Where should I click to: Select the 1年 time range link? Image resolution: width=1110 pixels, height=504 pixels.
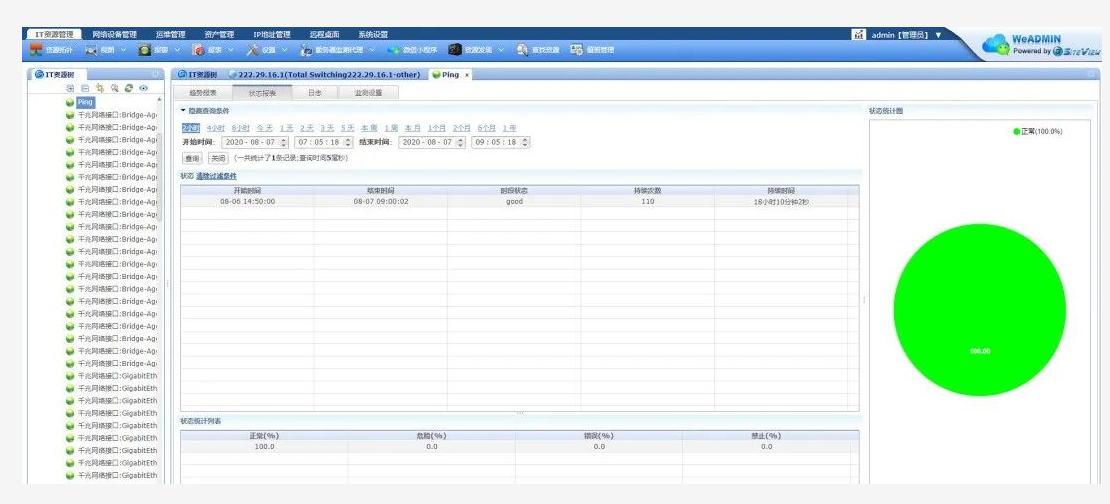coord(509,128)
